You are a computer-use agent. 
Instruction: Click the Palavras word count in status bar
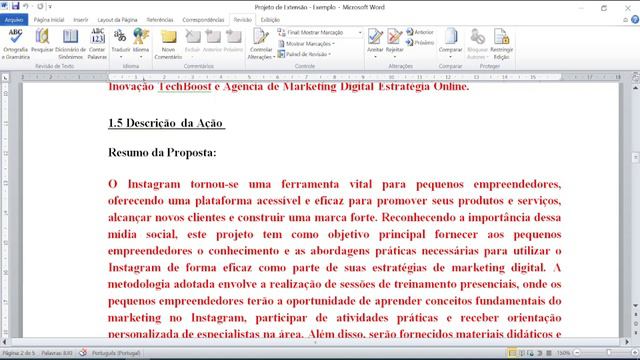pyautogui.click(x=57, y=353)
